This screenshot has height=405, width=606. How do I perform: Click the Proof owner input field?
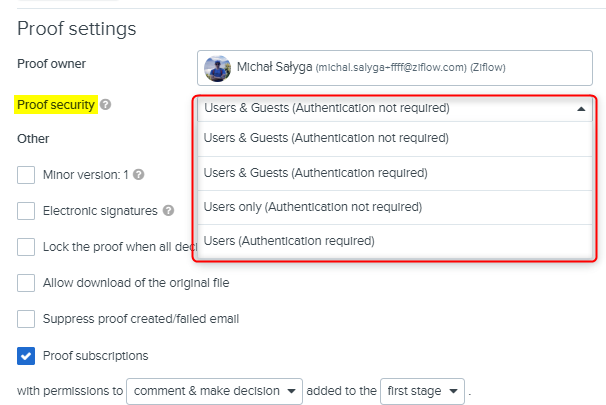tap(400, 68)
